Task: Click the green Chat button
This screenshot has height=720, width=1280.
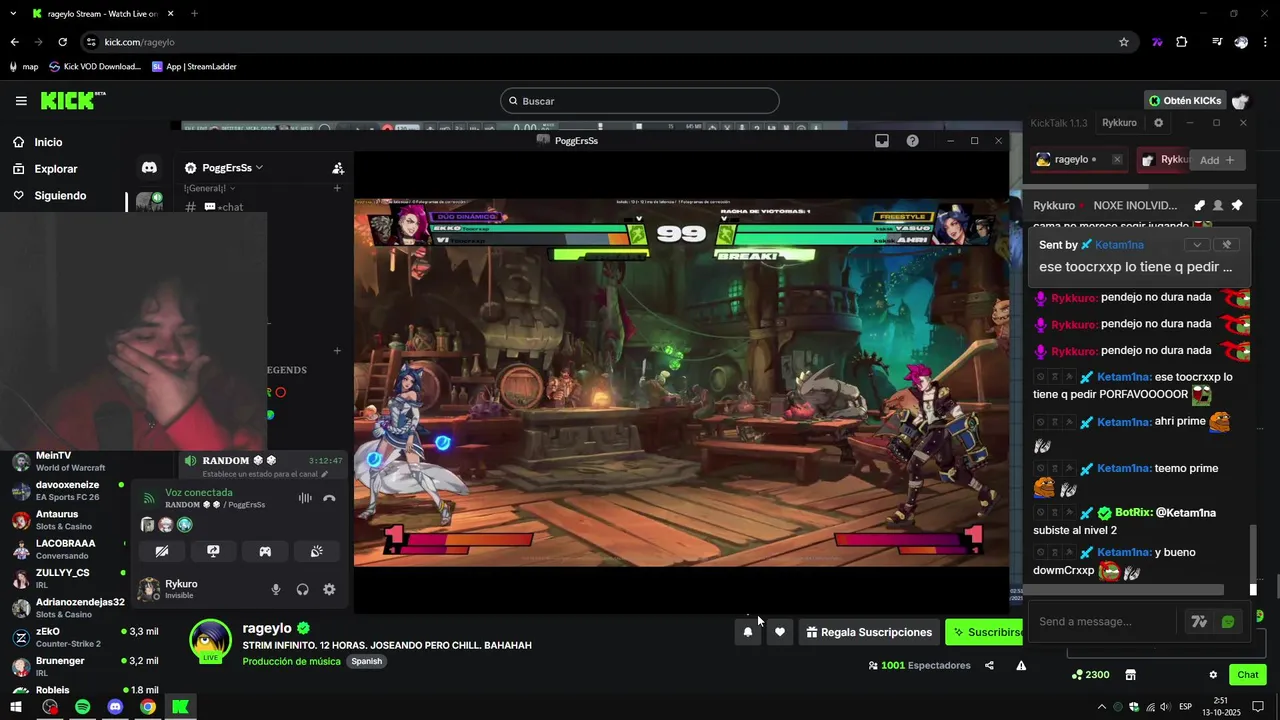Action: point(1247,675)
